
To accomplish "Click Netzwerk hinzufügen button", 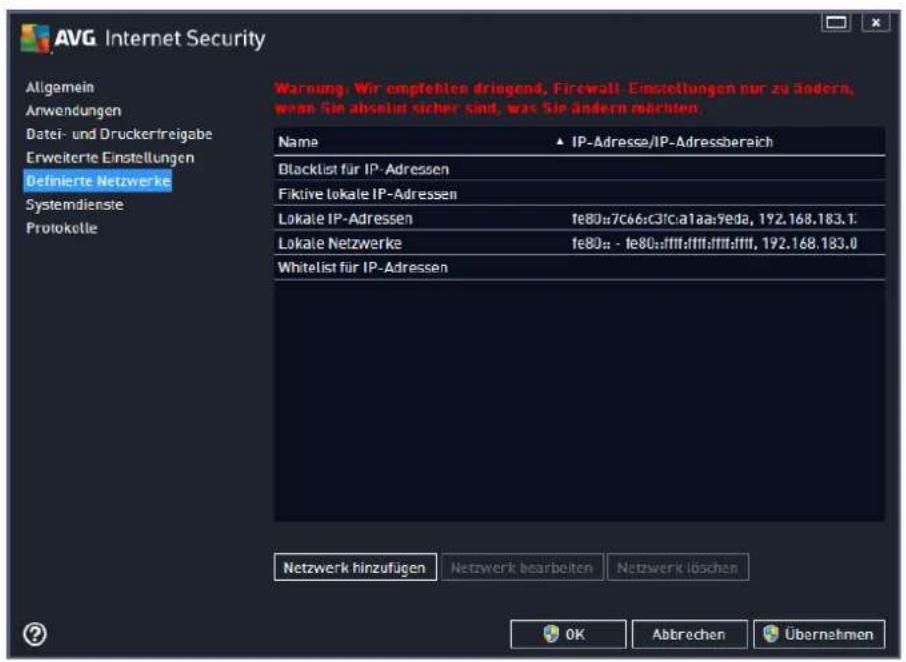I will click(x=355, y=567).
